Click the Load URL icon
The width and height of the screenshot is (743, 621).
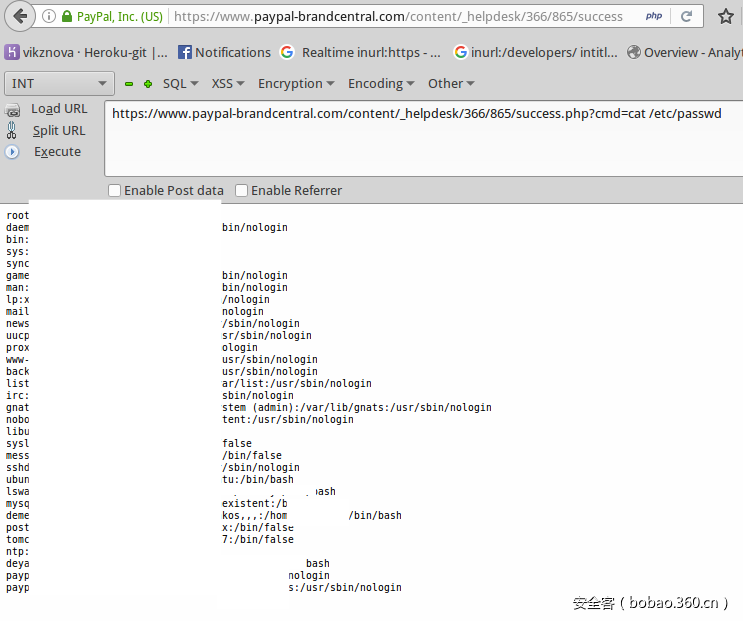tap(12, 110)
